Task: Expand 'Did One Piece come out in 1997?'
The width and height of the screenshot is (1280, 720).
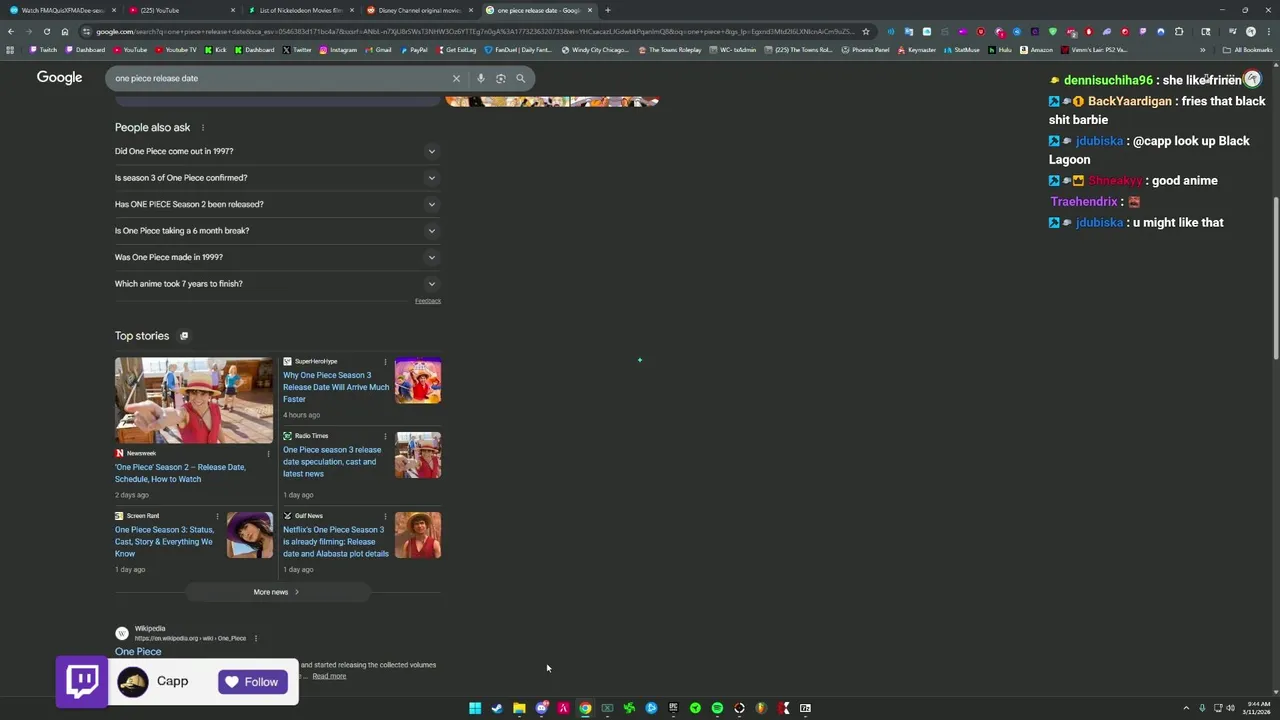Action: (277, 152)
